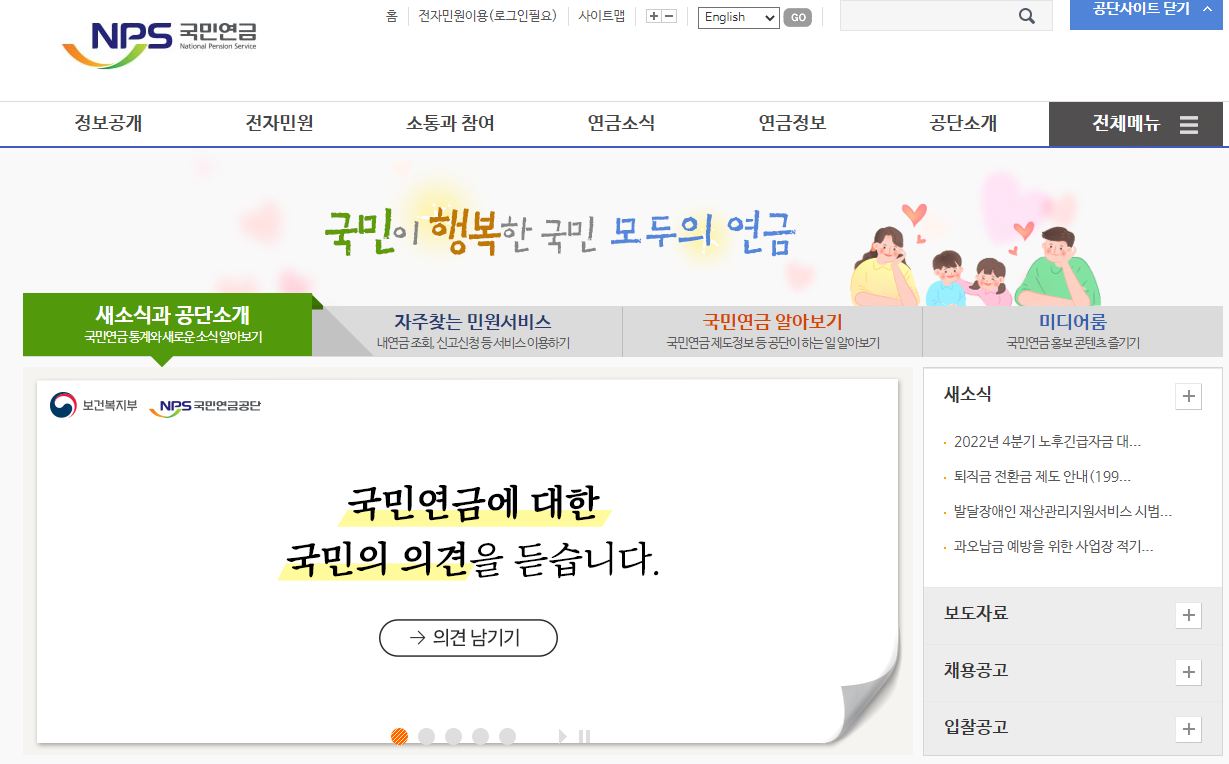Image resolution: width=1229 pixels, height=764 pixels.
Task: Click the 의견 남기기 button
Action: (468, 638)
